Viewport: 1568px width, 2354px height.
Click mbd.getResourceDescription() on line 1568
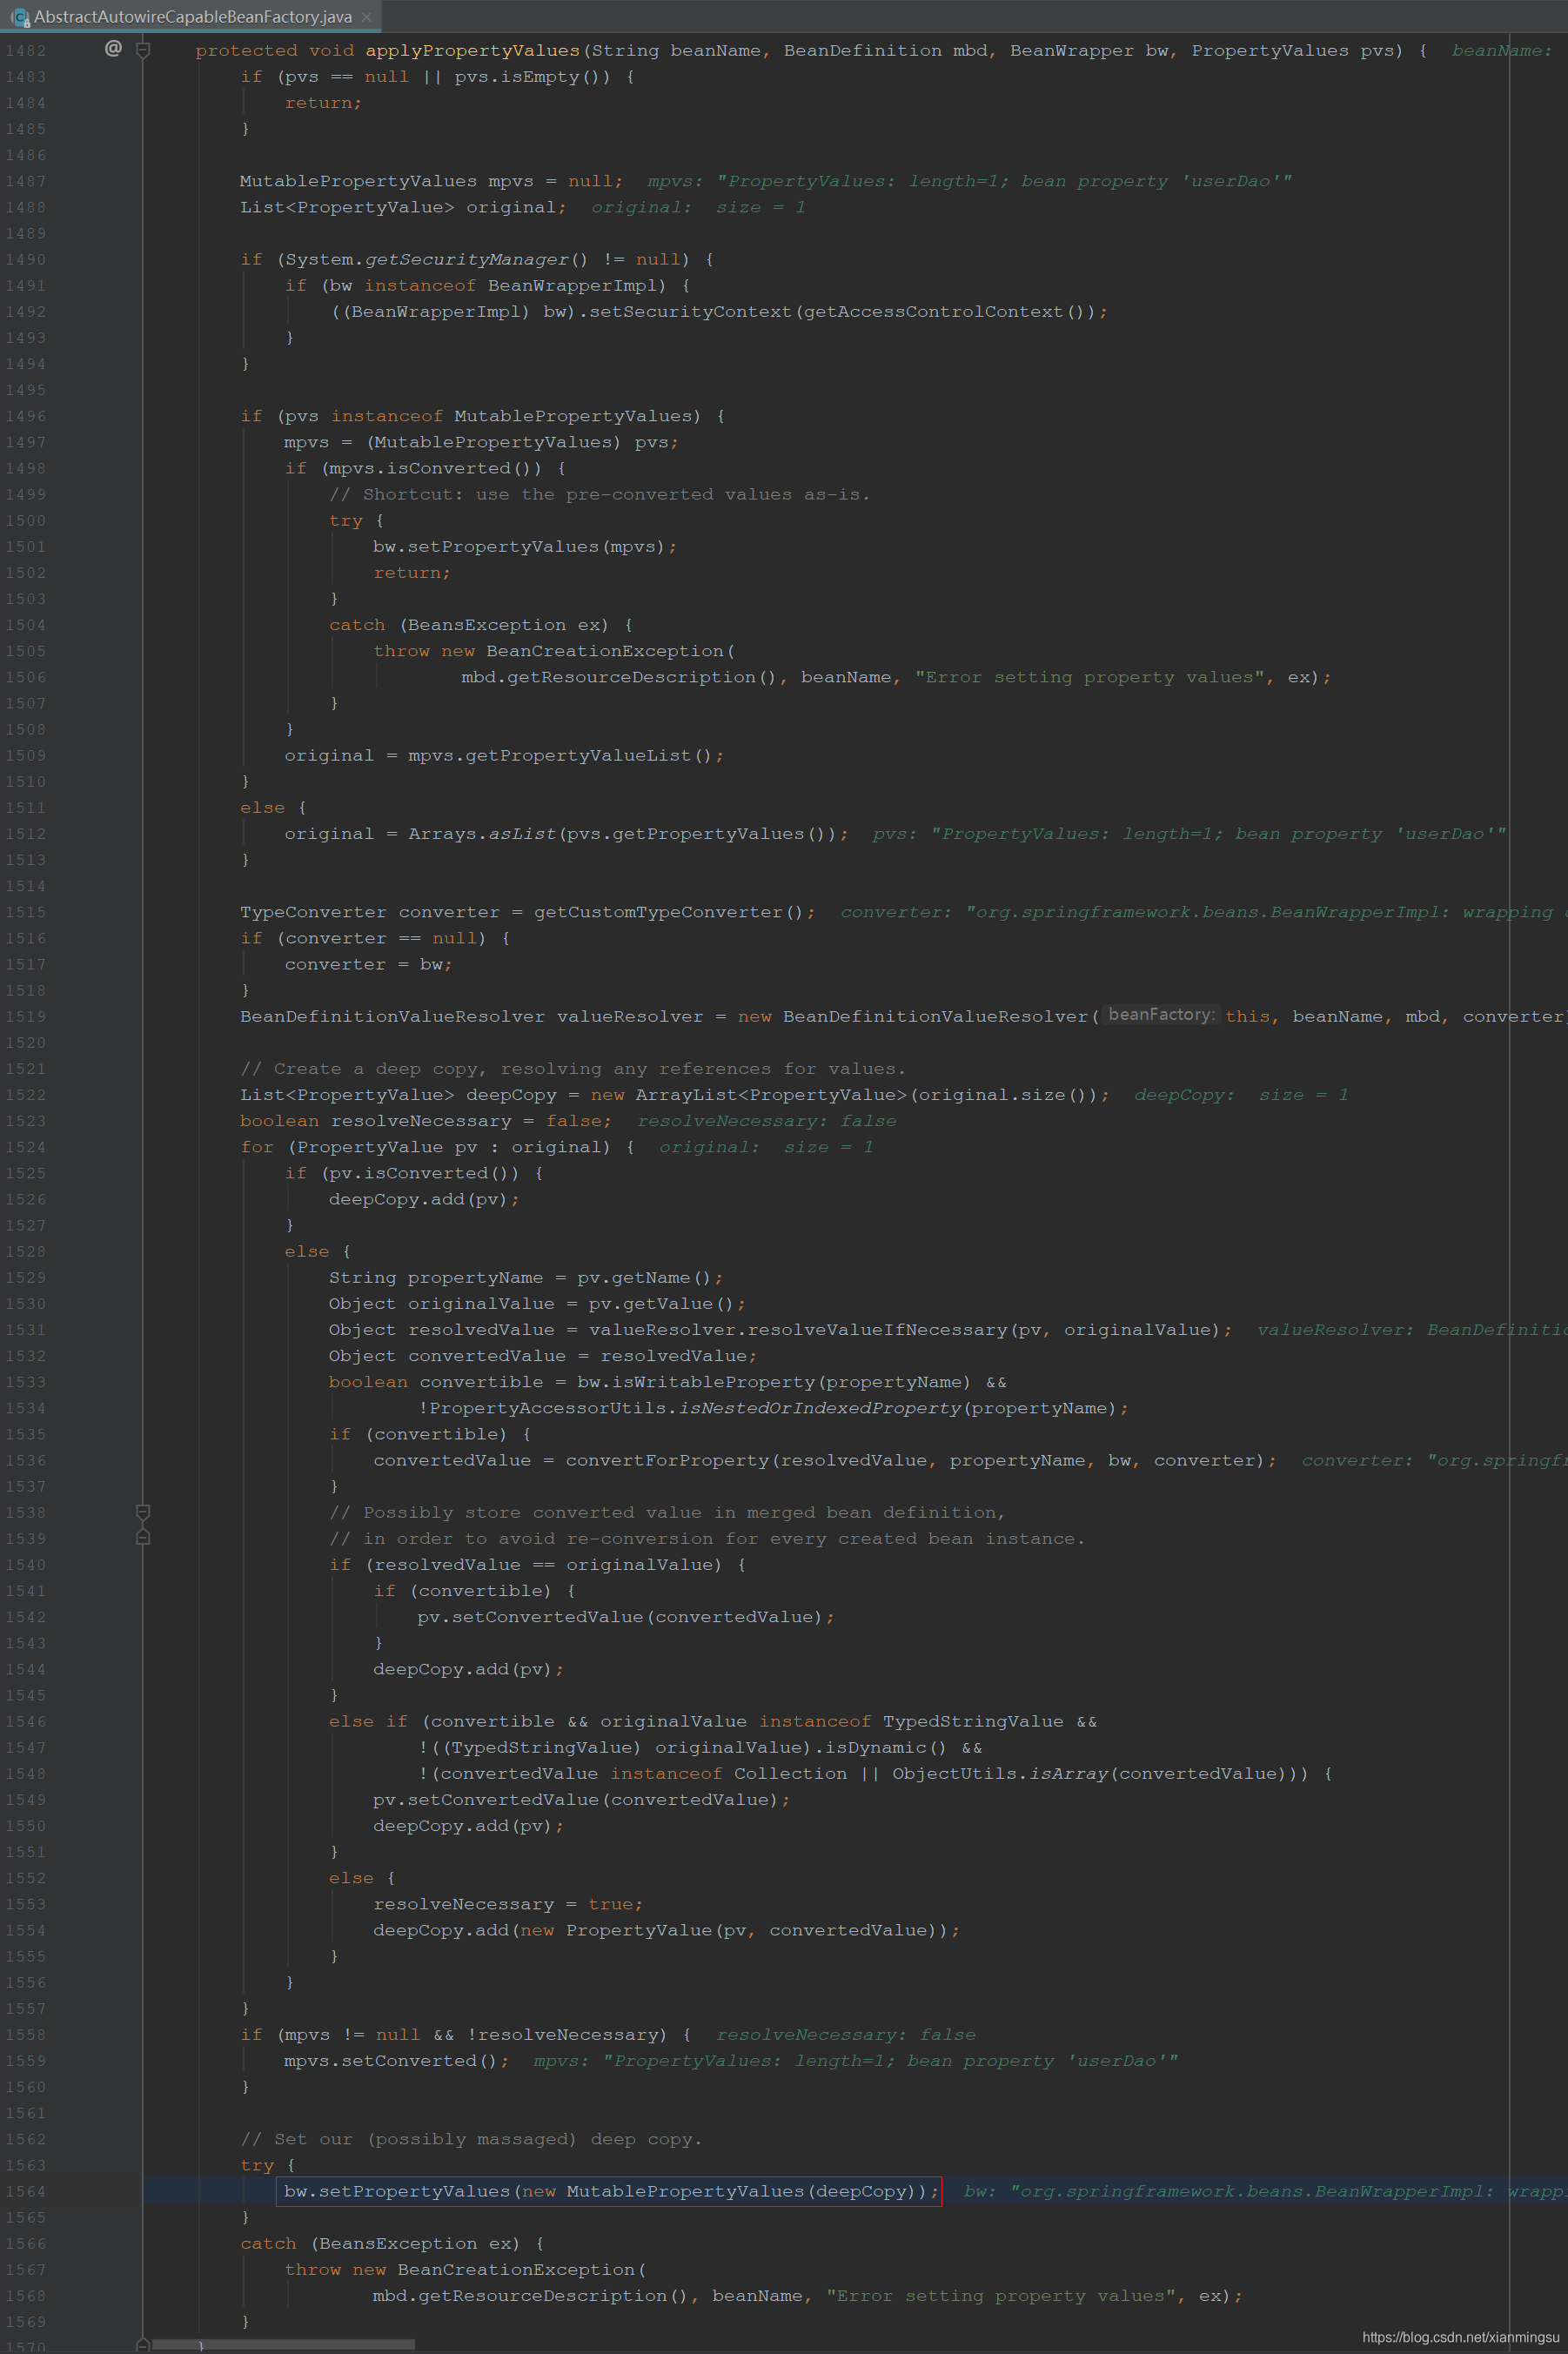pos(530,2295)
